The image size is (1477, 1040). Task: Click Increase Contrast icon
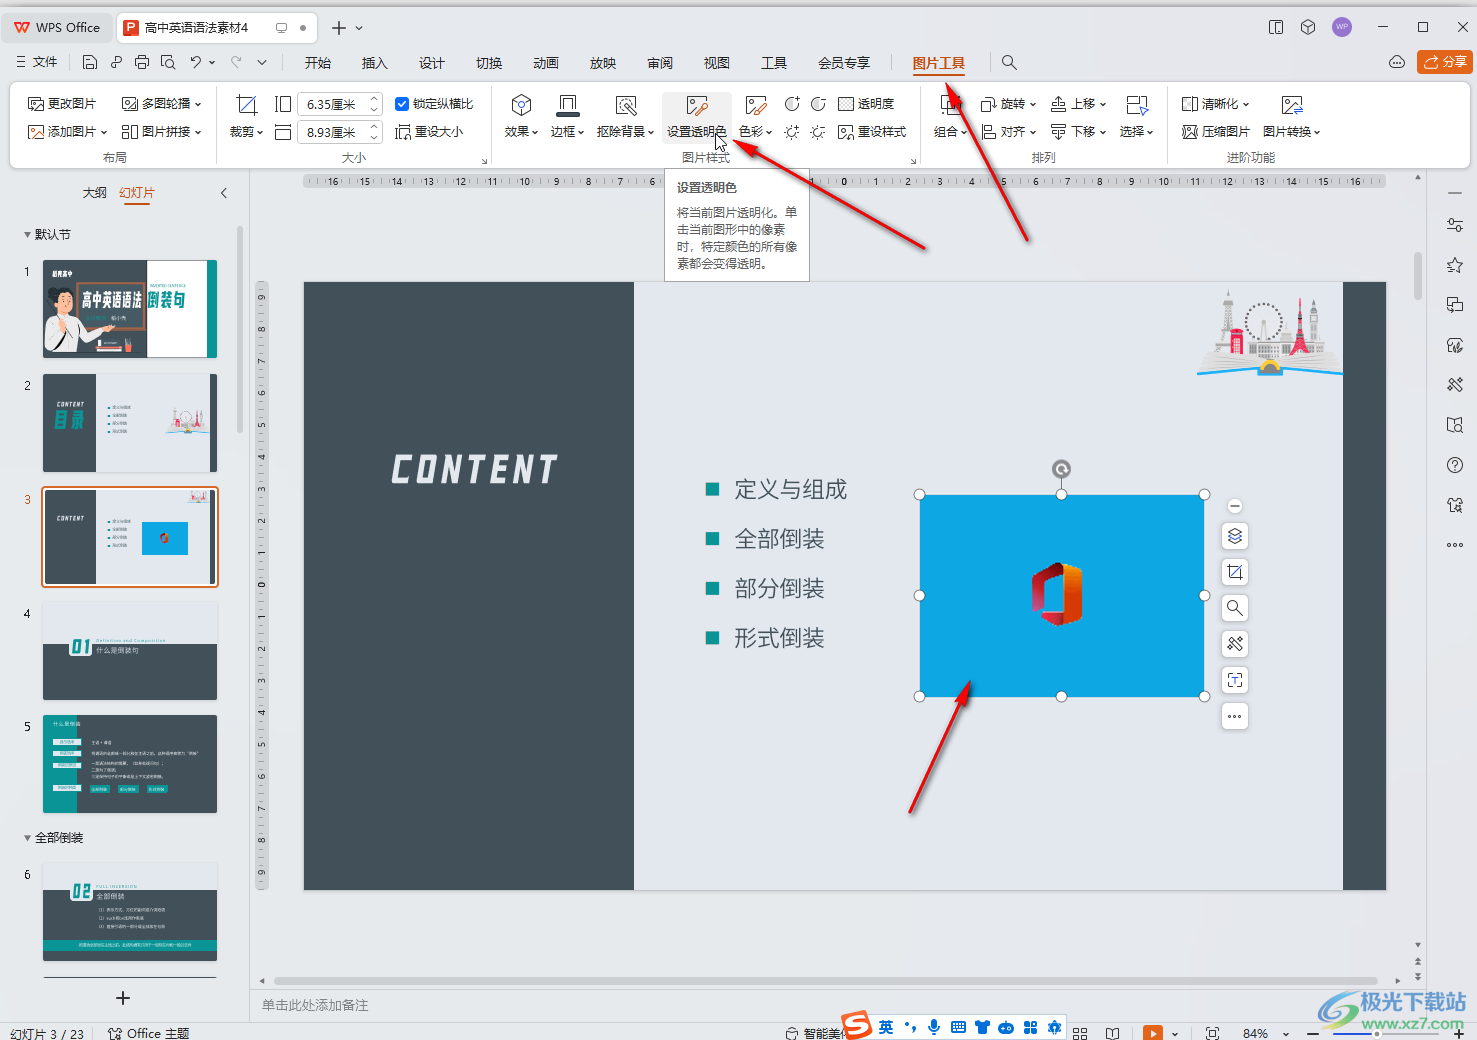pyautogui.click(x=792, y=104)
